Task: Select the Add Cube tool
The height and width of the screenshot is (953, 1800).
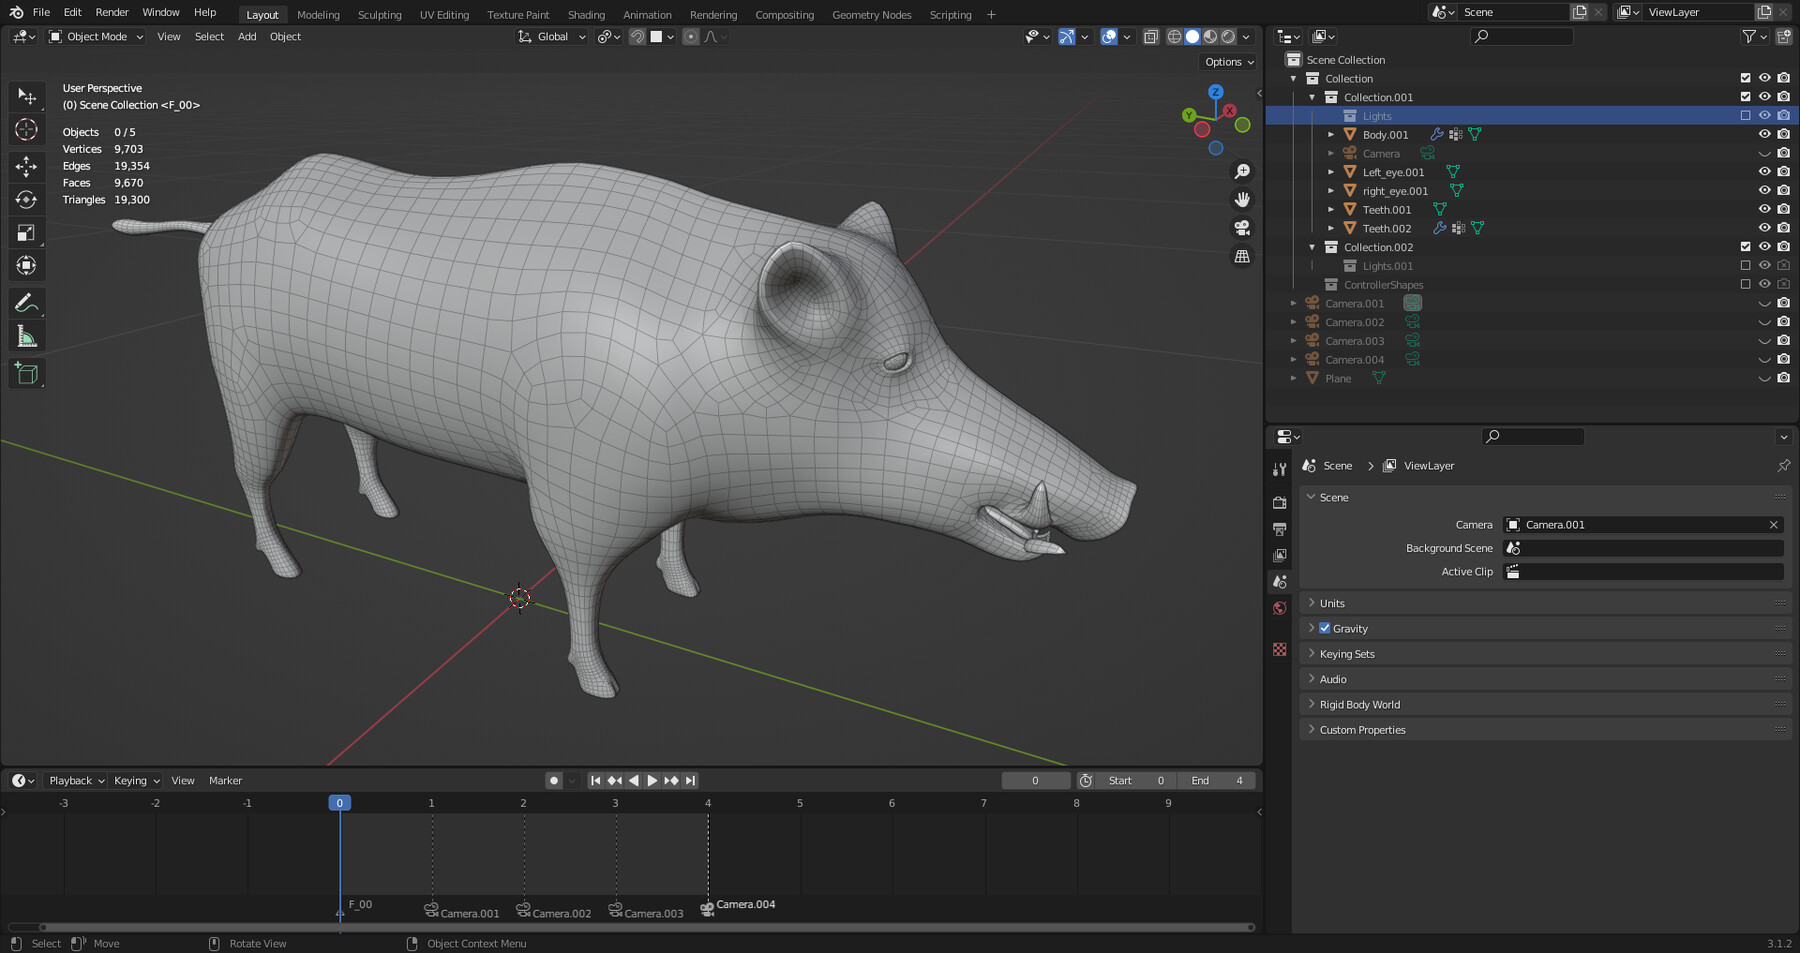Action: coord(26,373)
